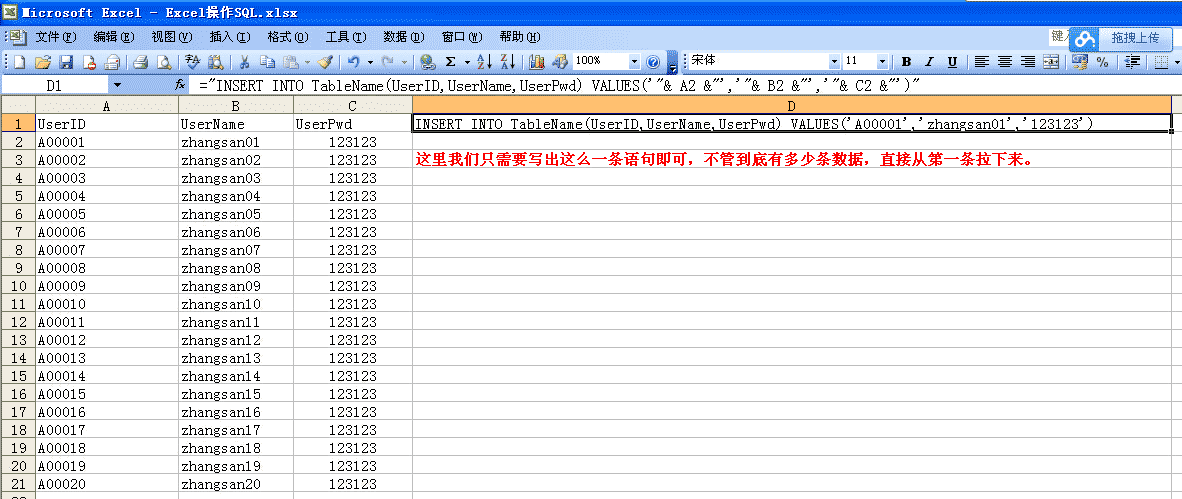This screenshot has width=1182, height=499.
Task: Open the 格式 (Format) menu
Action: tap(288, 37)
